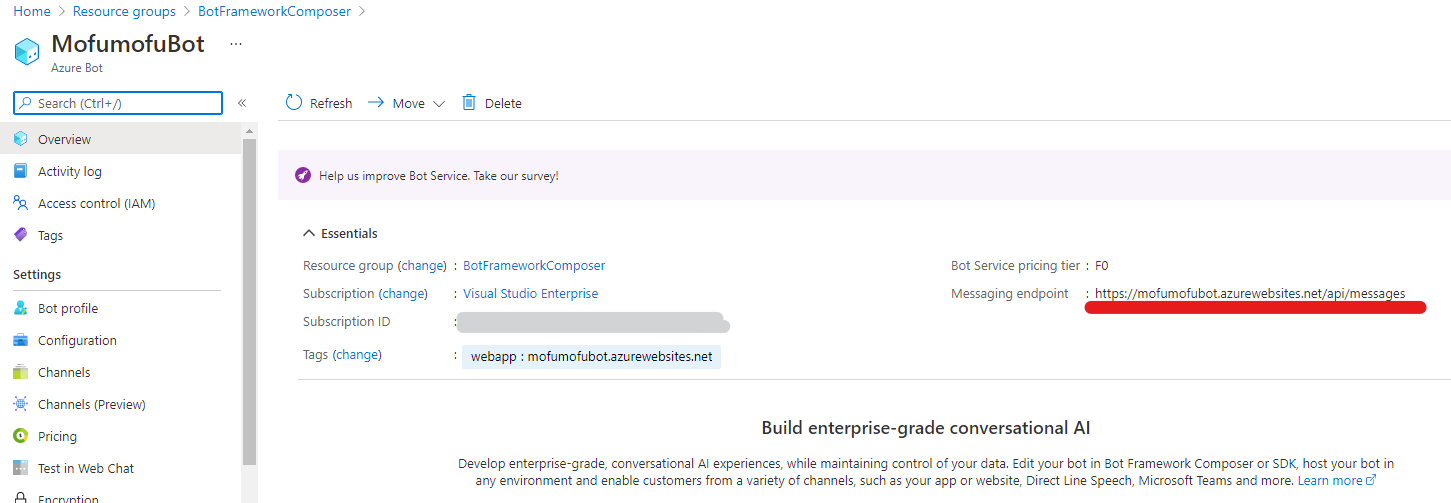The height and width of the screenshot is (503, 1451).
Task: Open the BotFrameworkComposer resource group value link
Action: coord(534,265)
